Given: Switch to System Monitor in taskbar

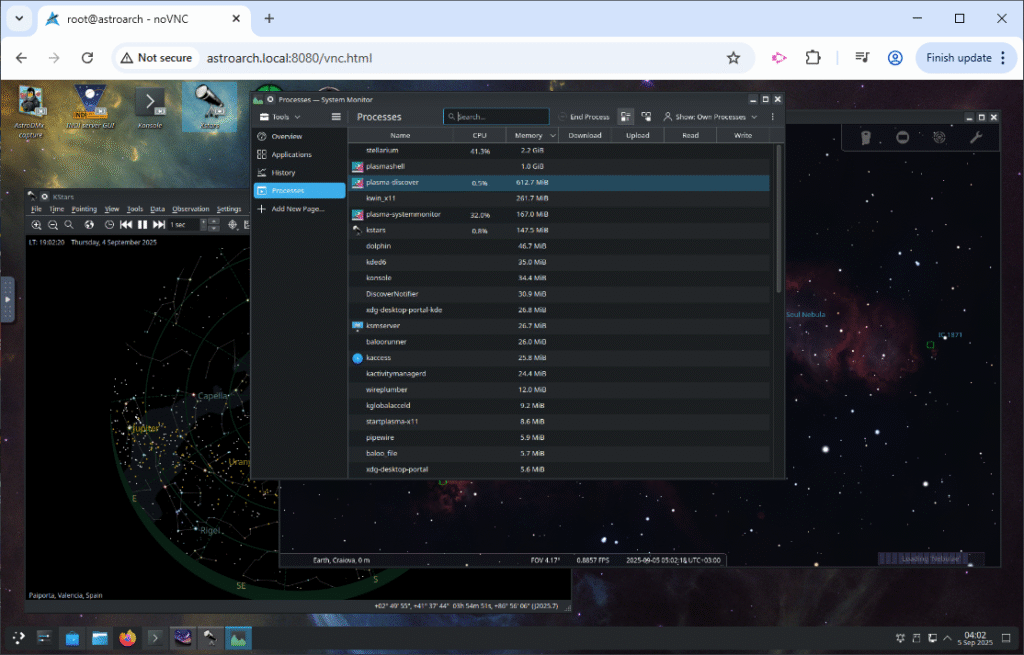Looking at the screenshot, I should pyautogui.click(x=238, y=637).
